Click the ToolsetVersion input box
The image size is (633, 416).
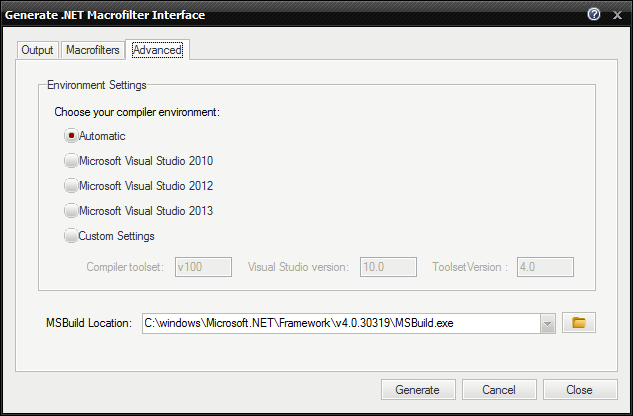[545, 267]
